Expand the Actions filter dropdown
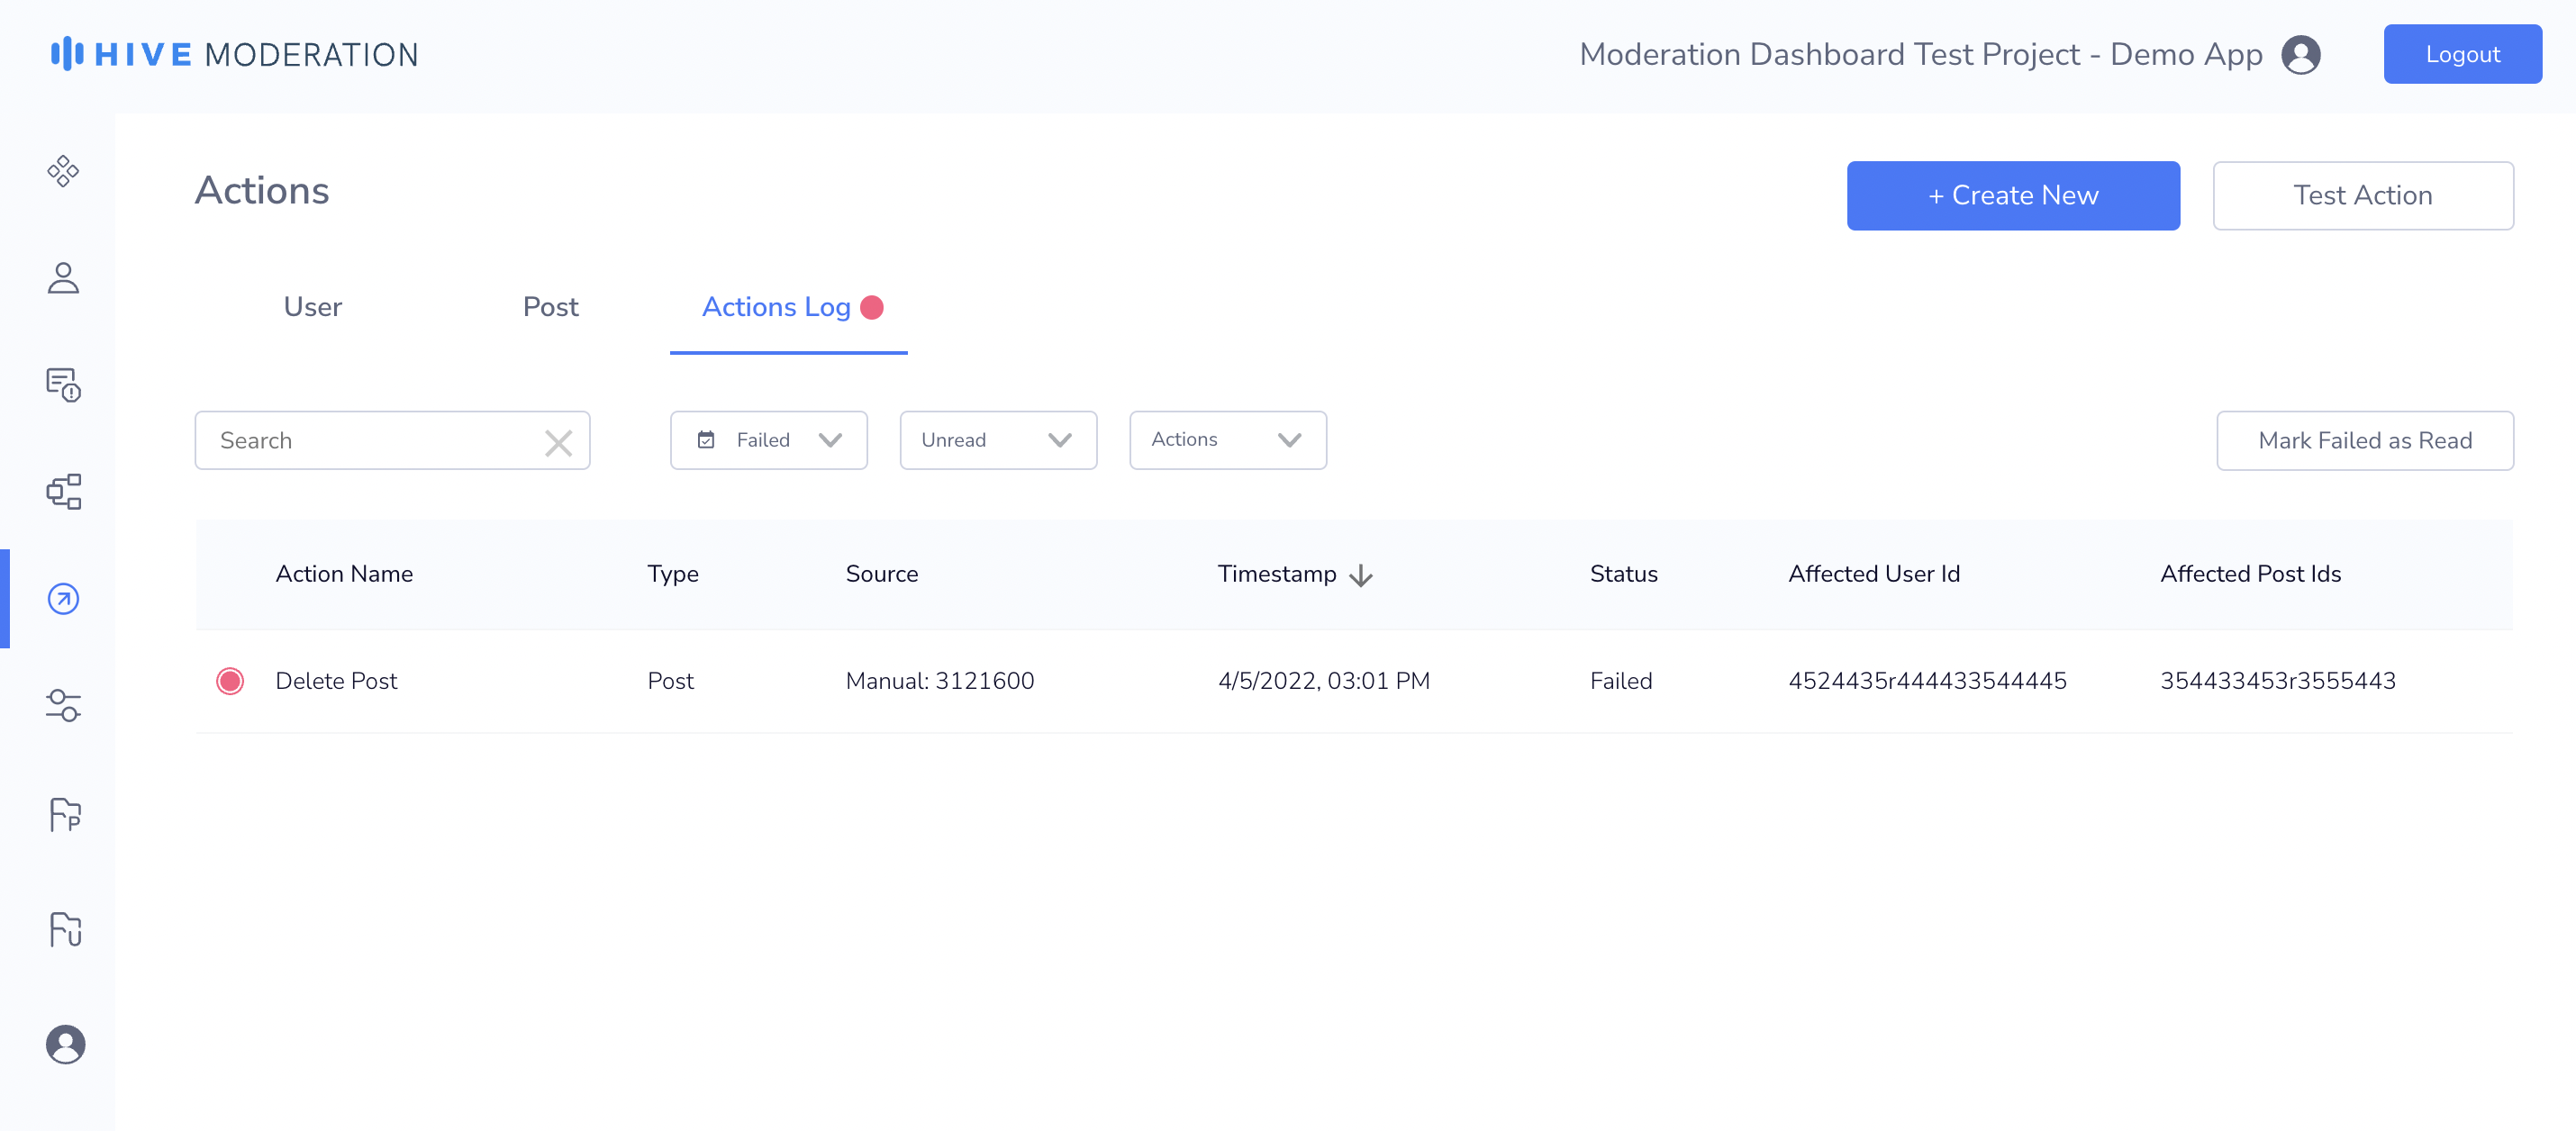This screenshot has width=2576, height=1131. tap(1227, 440)
